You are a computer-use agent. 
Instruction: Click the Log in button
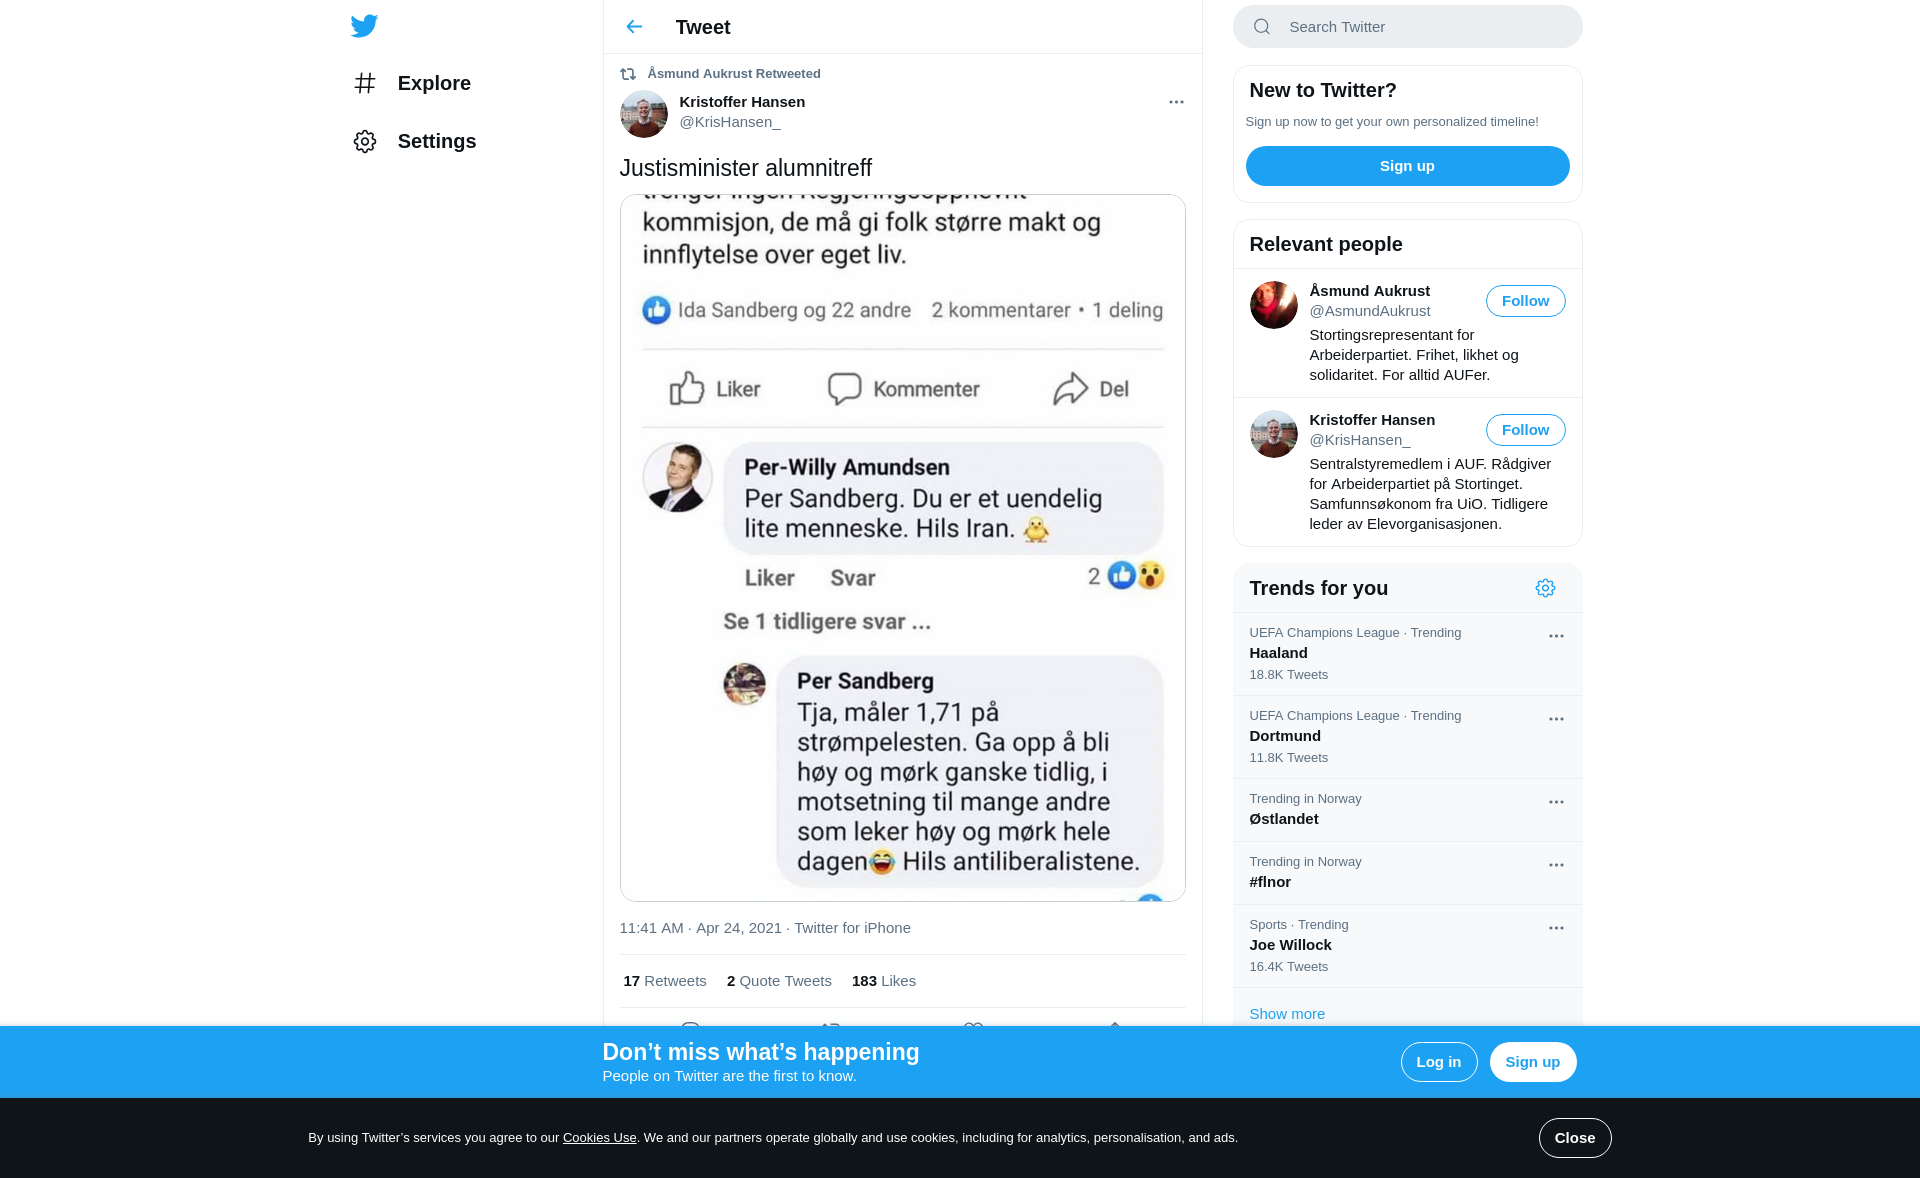[1438, 1062]
